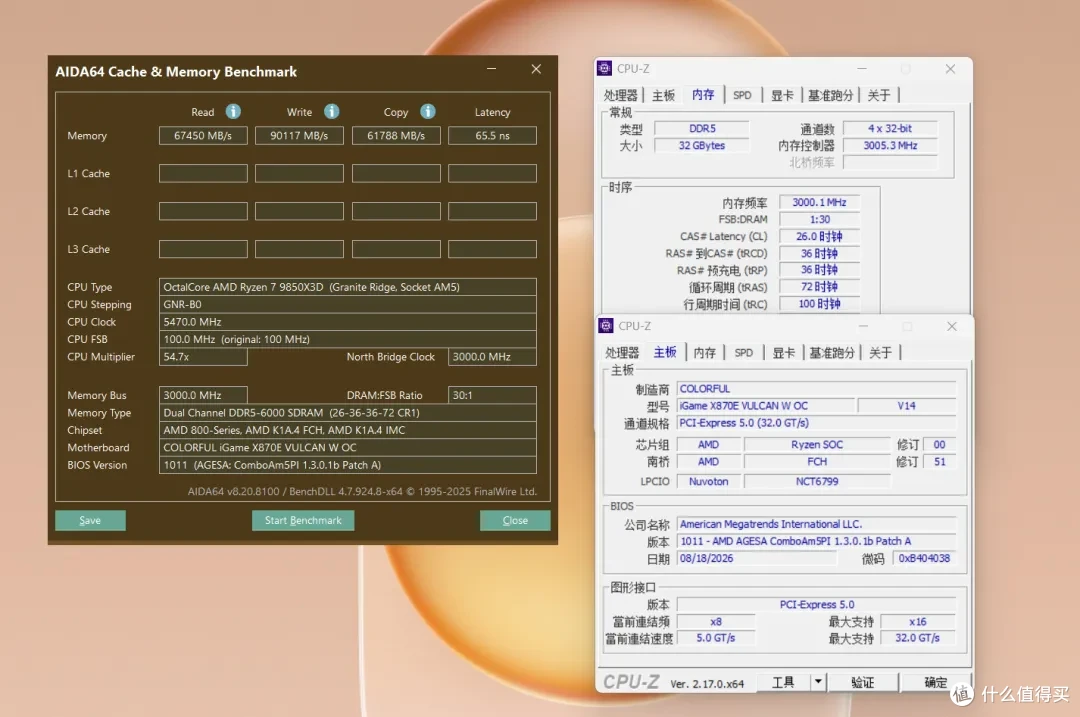Click the iGame X870E VULCAN W OC model in CPU-Z
The height and width of the screenshot is (717, 1080).
(766, 406)
